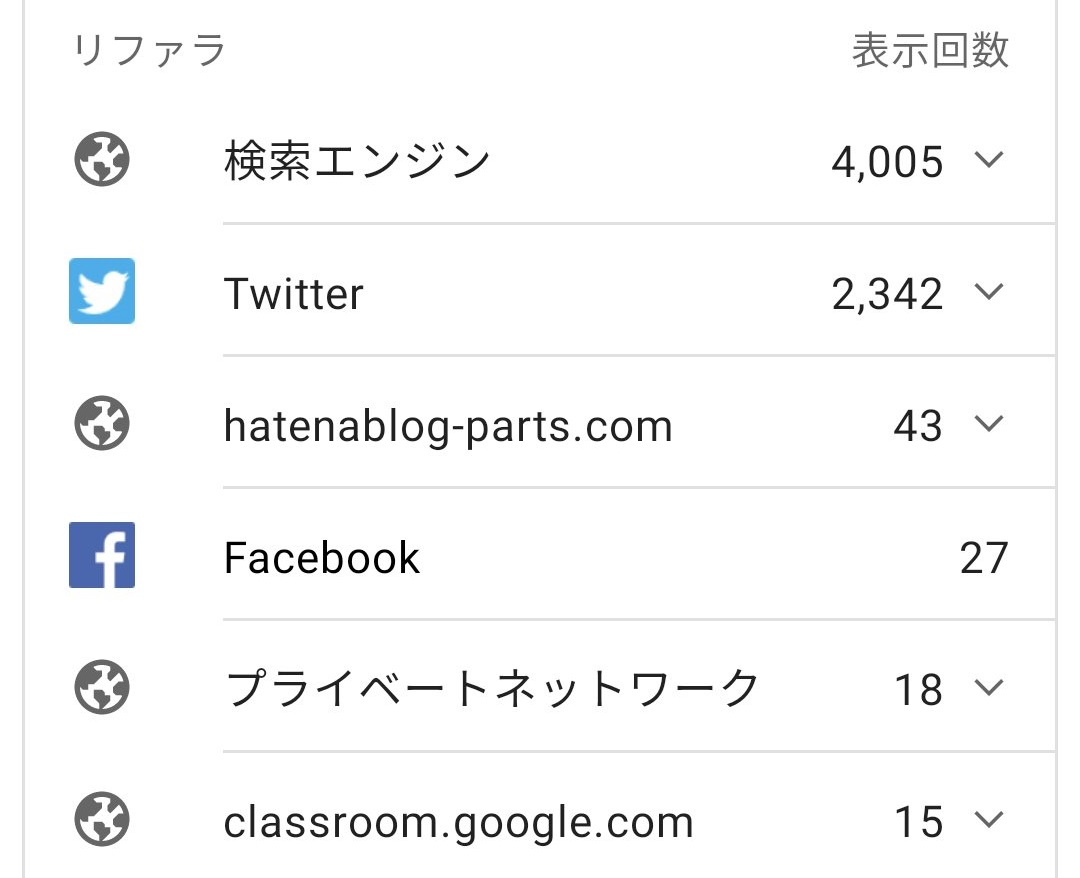This screenshot has width=1080, height=878.
Task: Open the classroom.google.com referrer text
Action: click(x=459, y=822)
